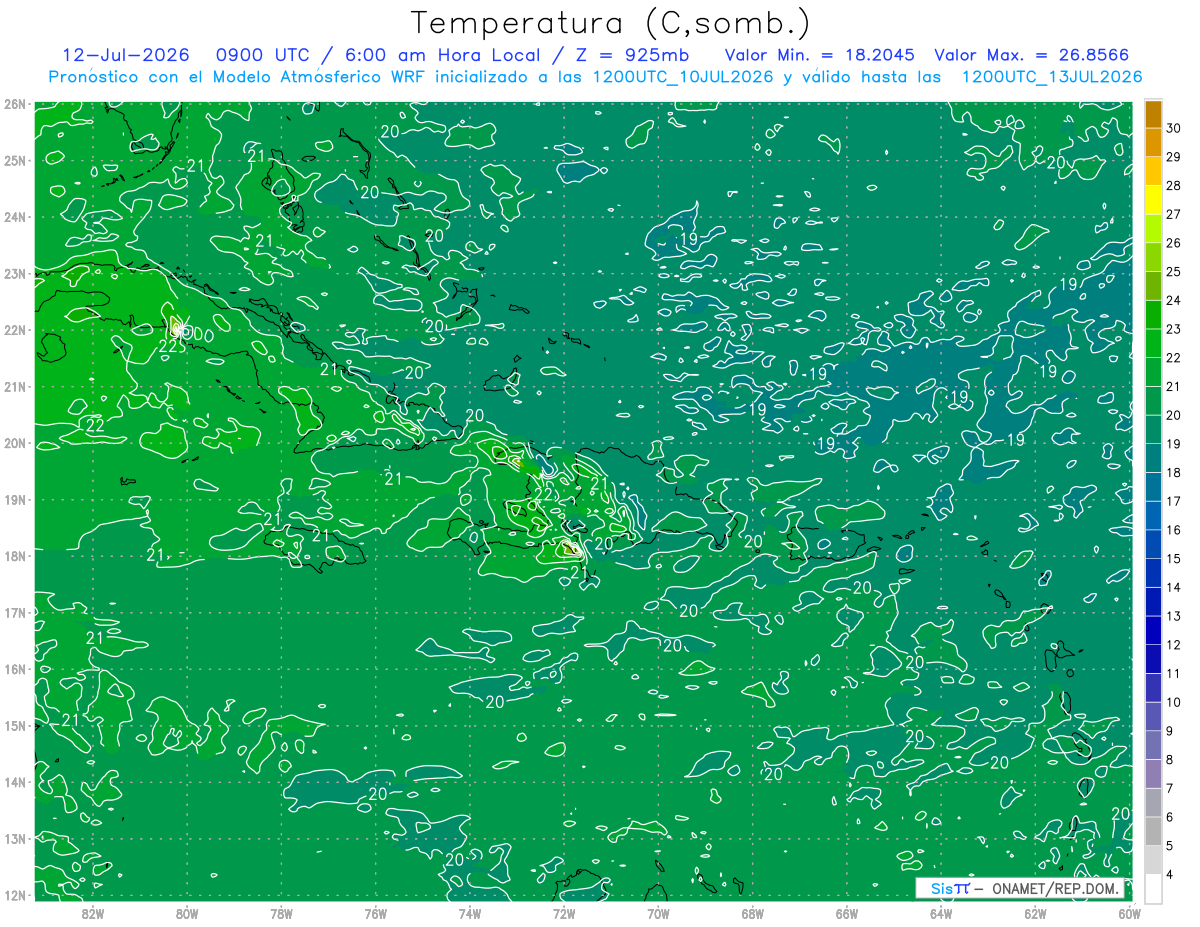The image size is (1200, 927).
Task: Click the "72W" longitude axis label
Action: click(x=563, y=913)
